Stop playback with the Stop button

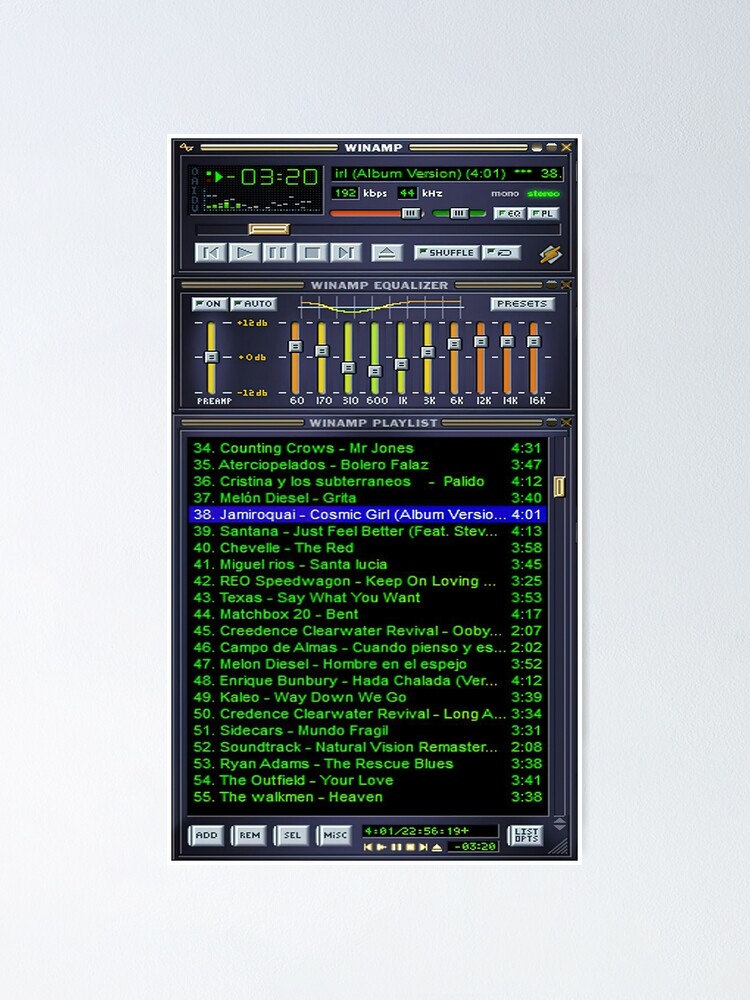(312, 253)
